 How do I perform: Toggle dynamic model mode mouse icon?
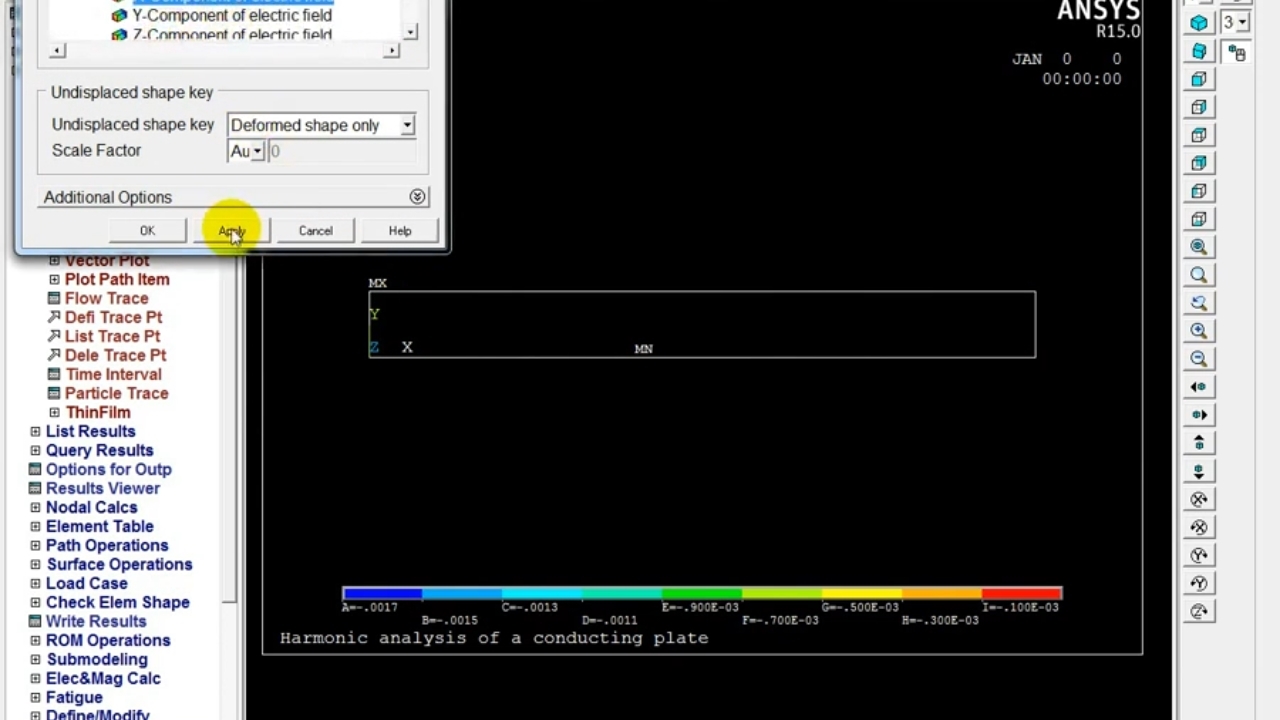click(x=1237, y=53)
